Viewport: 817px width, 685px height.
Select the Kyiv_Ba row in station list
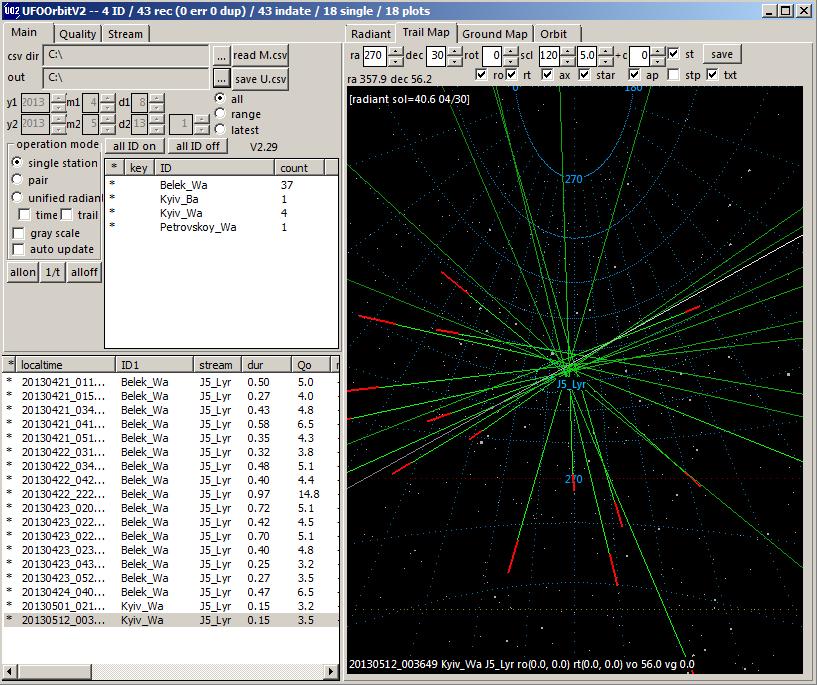pos(179,199)
